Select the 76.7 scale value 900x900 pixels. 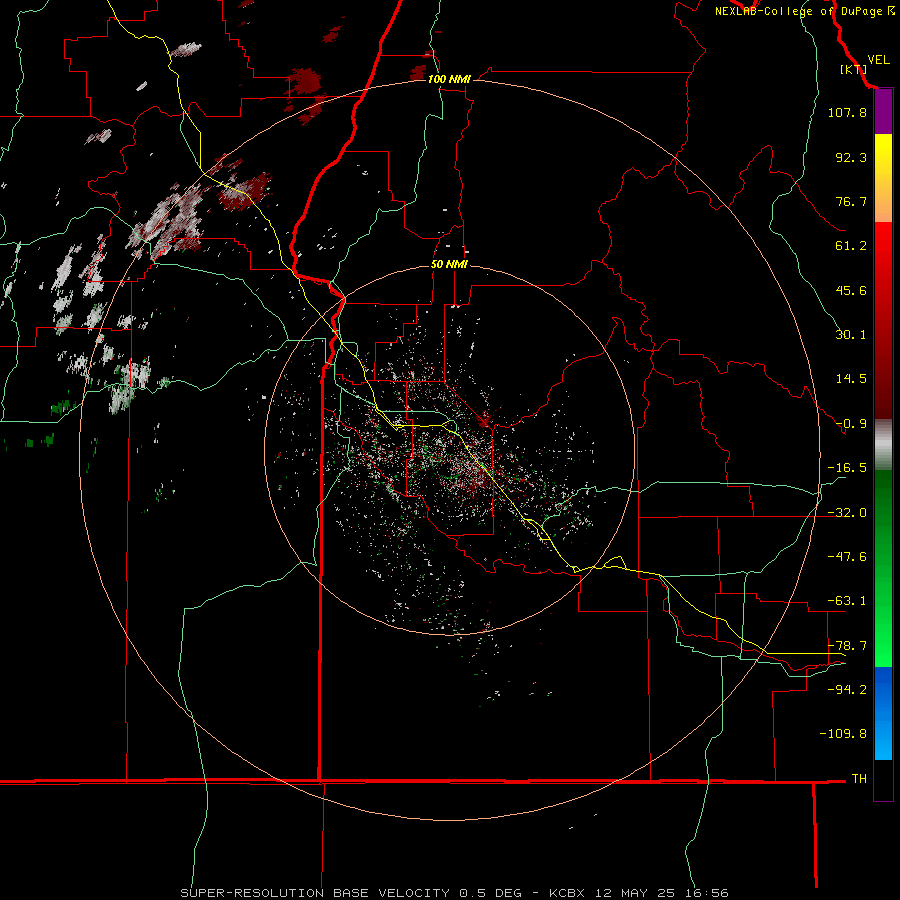pos(851,201)
